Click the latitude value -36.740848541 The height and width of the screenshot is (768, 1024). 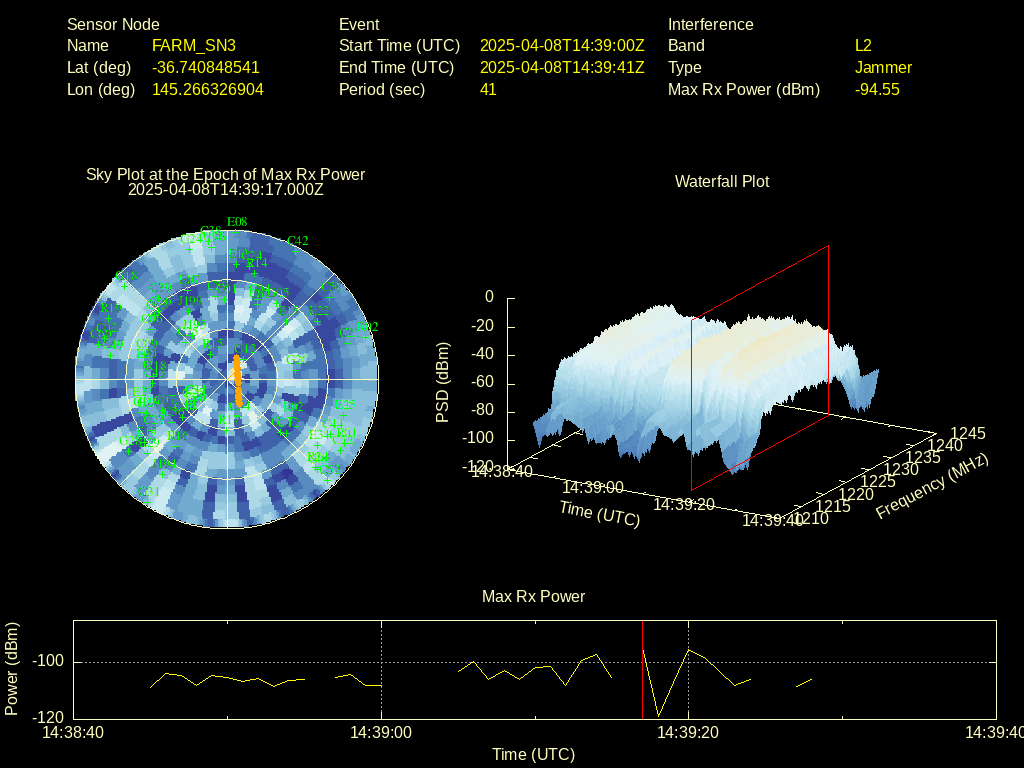[206, 68]
